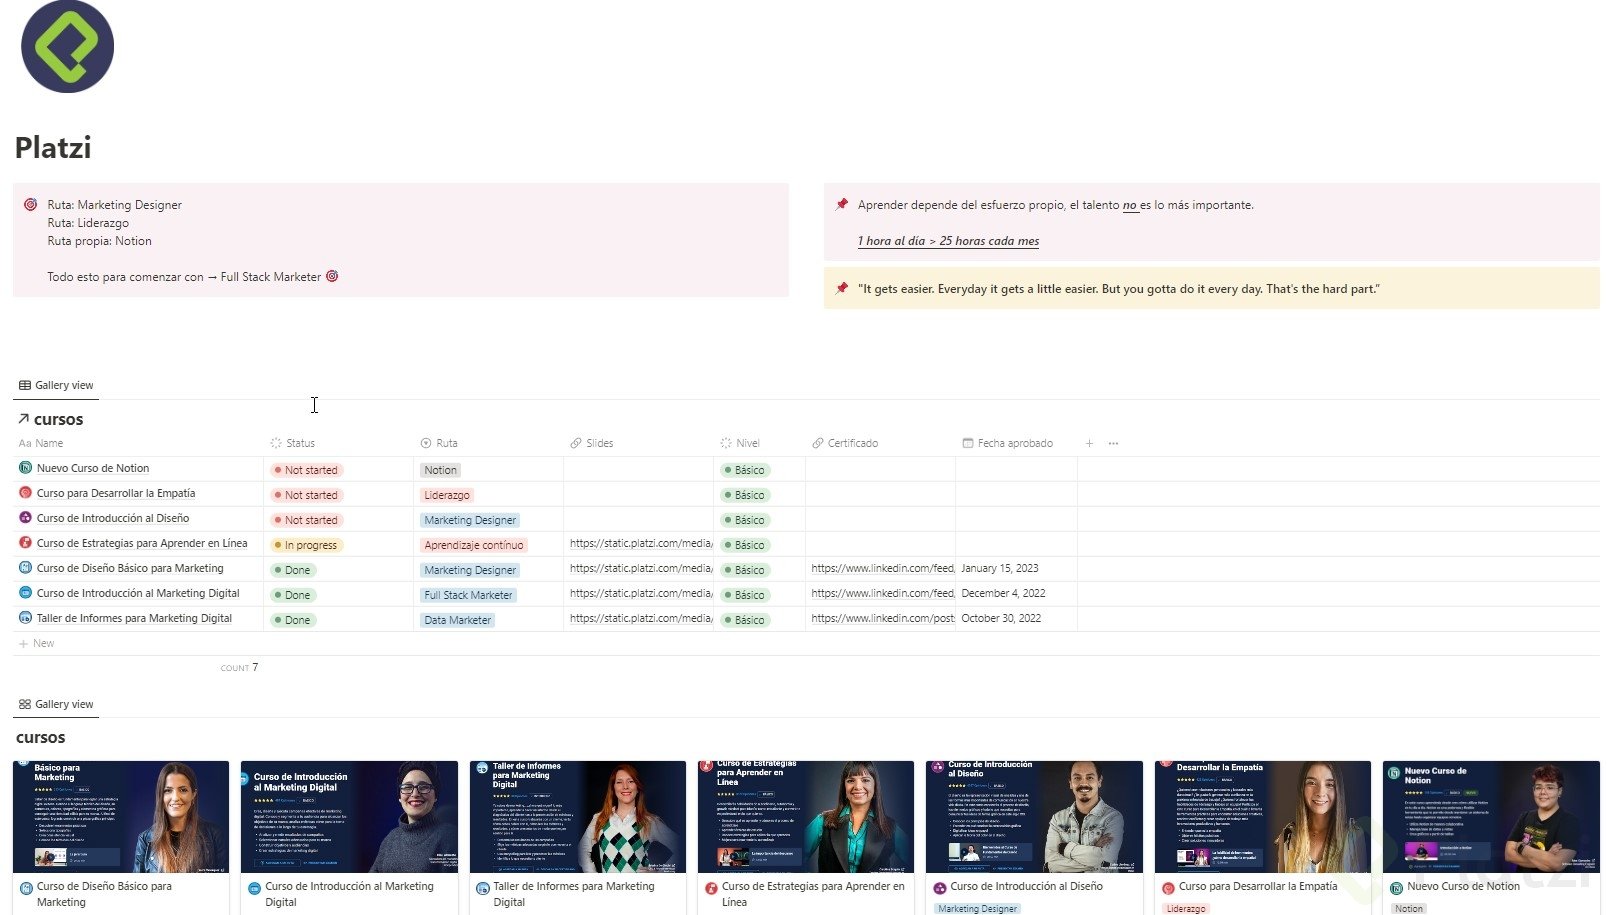This screenshot has width=1607, height=915.
Task: Click icon of Curso de Introducción al Diseño row
Action: click(x=26, y=518)
